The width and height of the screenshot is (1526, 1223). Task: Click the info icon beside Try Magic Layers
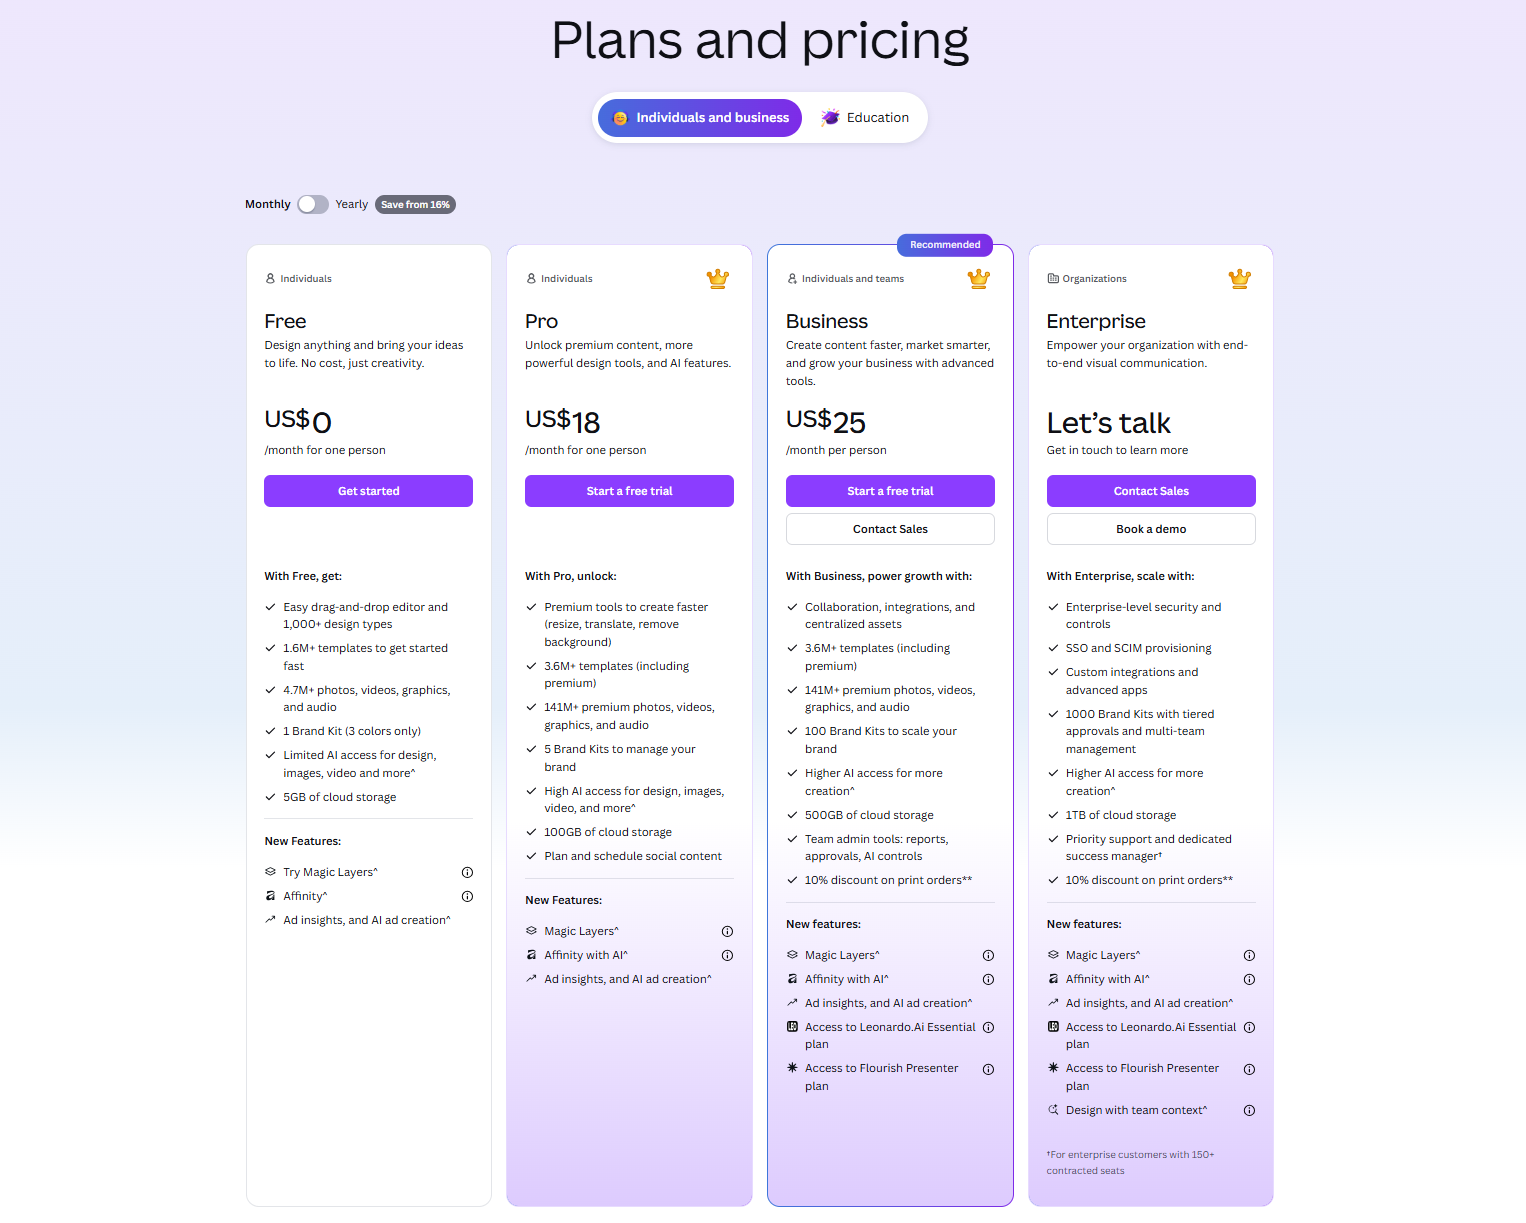(x=467, y=872)
